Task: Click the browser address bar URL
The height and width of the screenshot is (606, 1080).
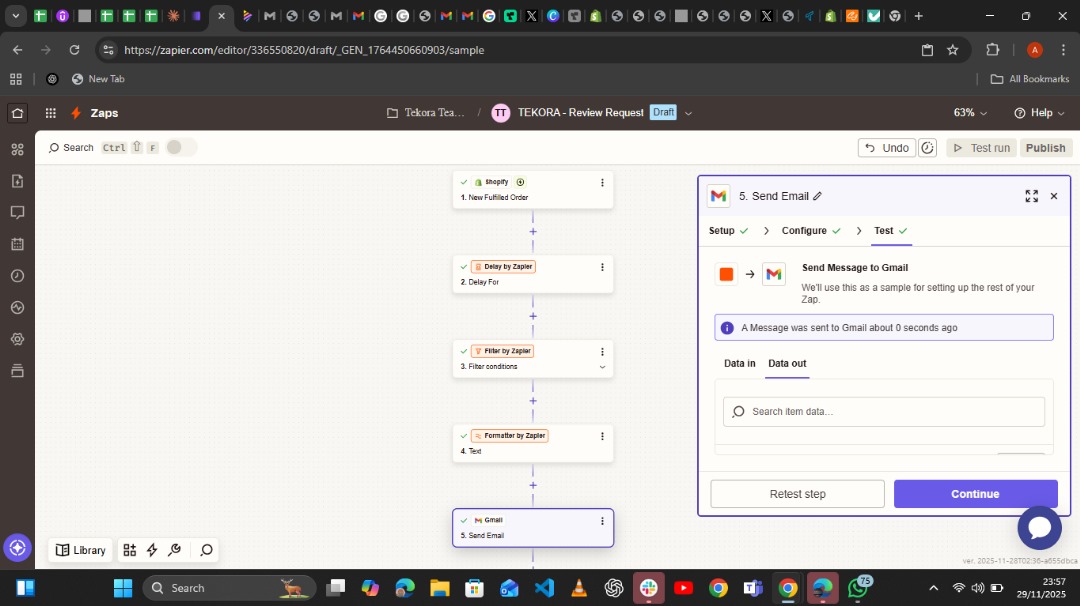Action: click(x=304, y=50)
